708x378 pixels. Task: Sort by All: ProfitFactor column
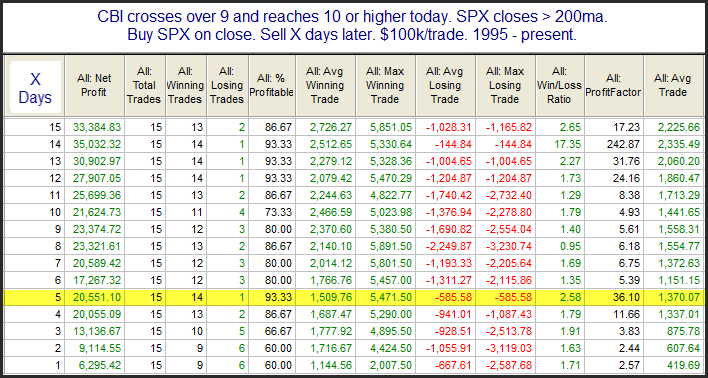(614, 85)
